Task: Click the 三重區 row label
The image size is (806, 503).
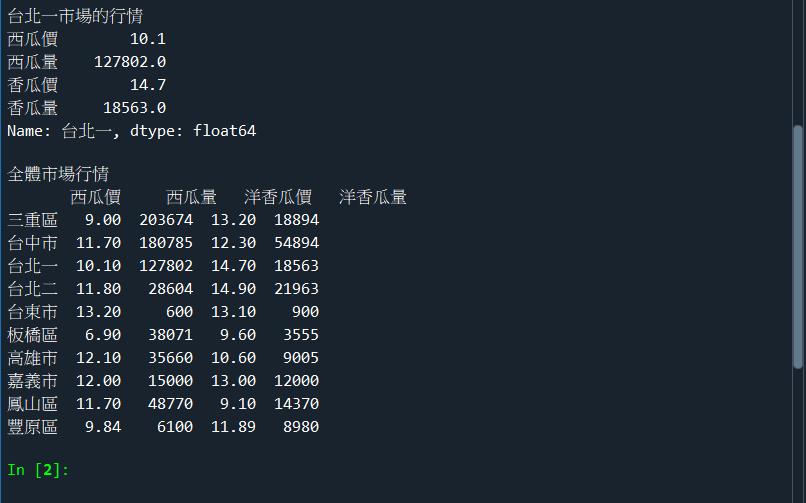Action: (32, 220)
